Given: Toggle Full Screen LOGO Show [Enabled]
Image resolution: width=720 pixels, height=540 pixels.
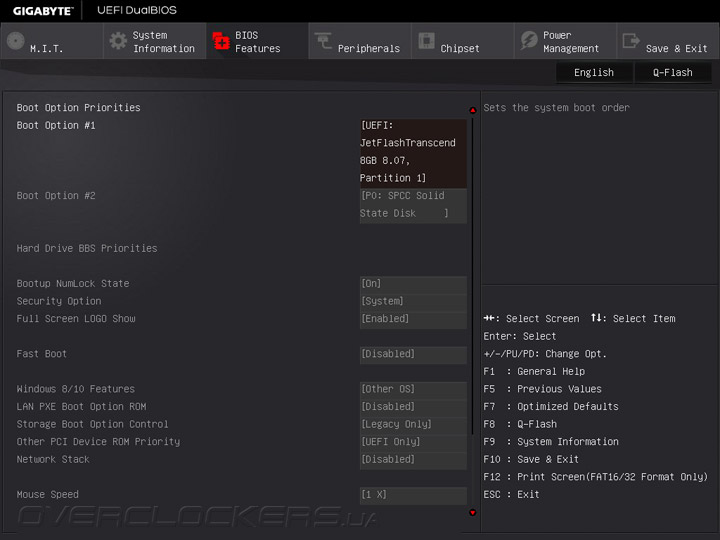Looking at the screenshot, I should pyautogui.click(x=413, y=319).
